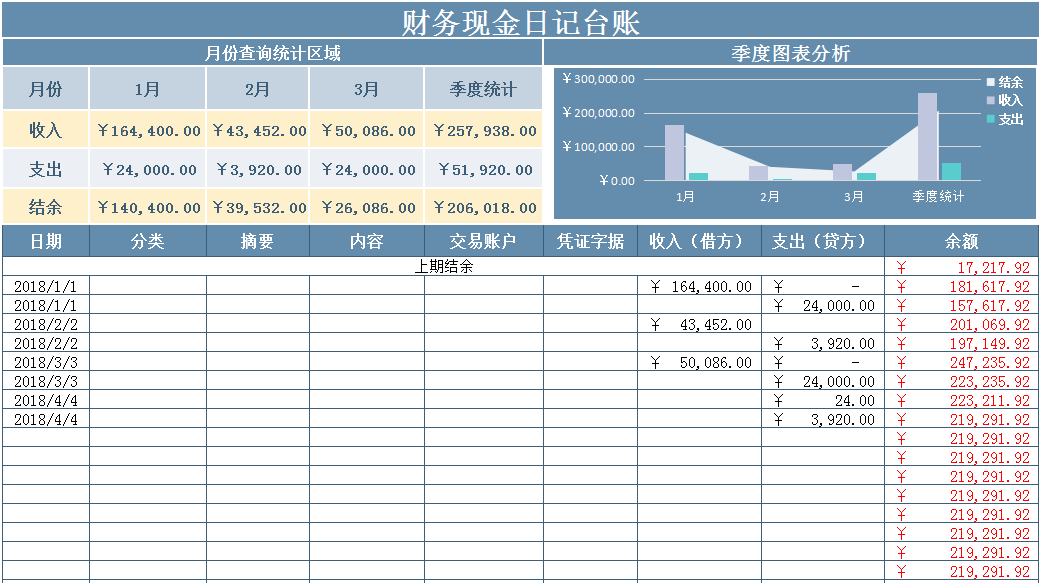This screenshot has width=1042, height=583.
Task: Select the 季度统计 column header
Action: click(483, 88)
